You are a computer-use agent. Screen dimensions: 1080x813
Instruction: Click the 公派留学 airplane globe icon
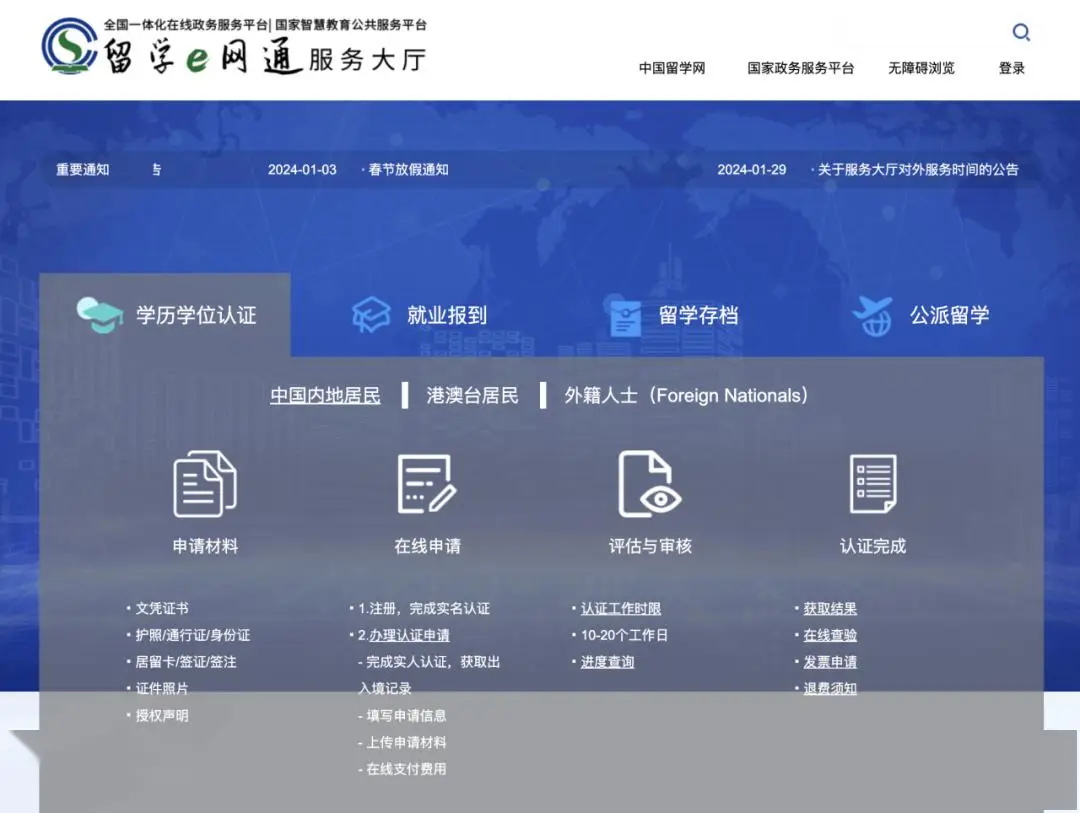coord(872,316)
